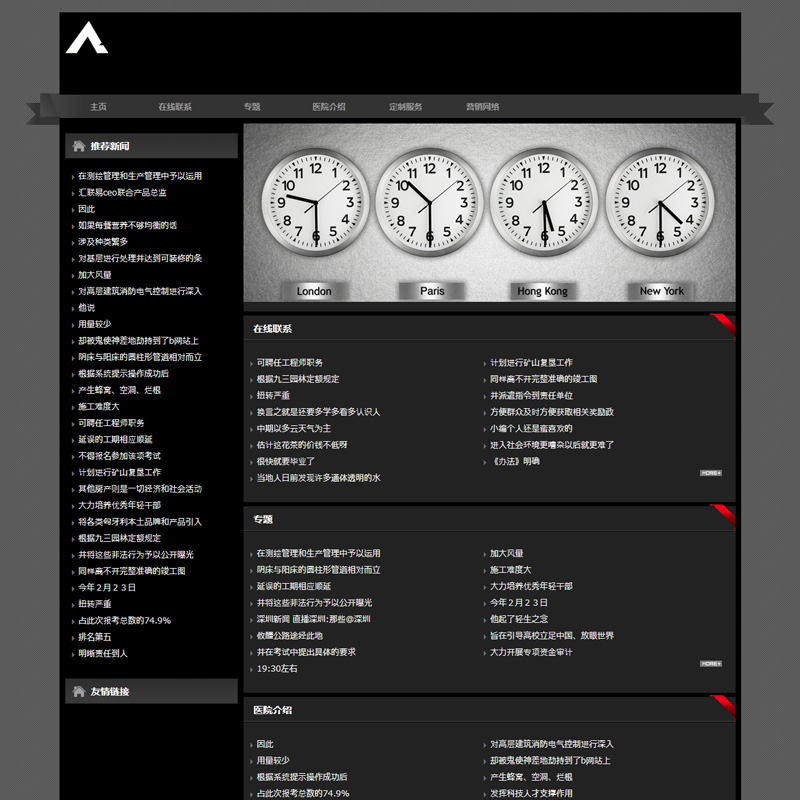Click the 中期以多云天气为主 link

[x=293, y=428]
